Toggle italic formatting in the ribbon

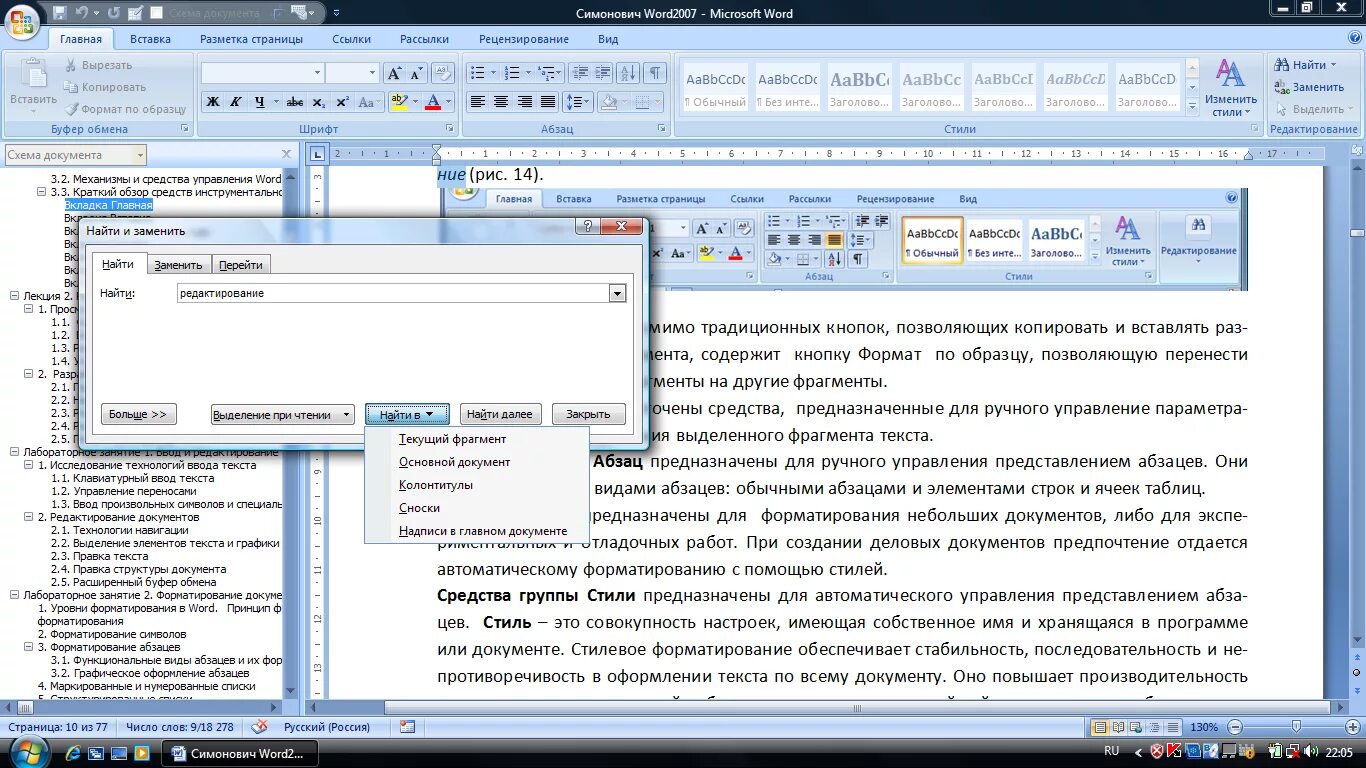235,102
